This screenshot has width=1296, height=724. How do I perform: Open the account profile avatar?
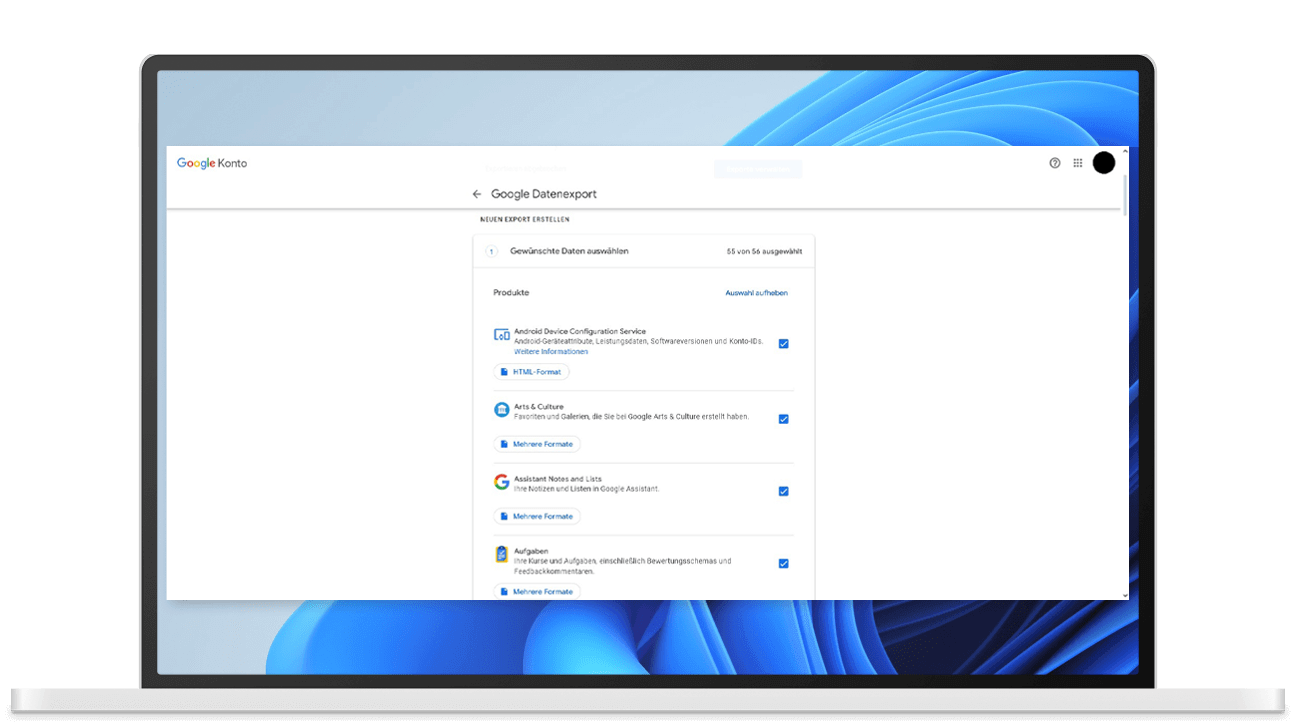[x=1104, y=163]
